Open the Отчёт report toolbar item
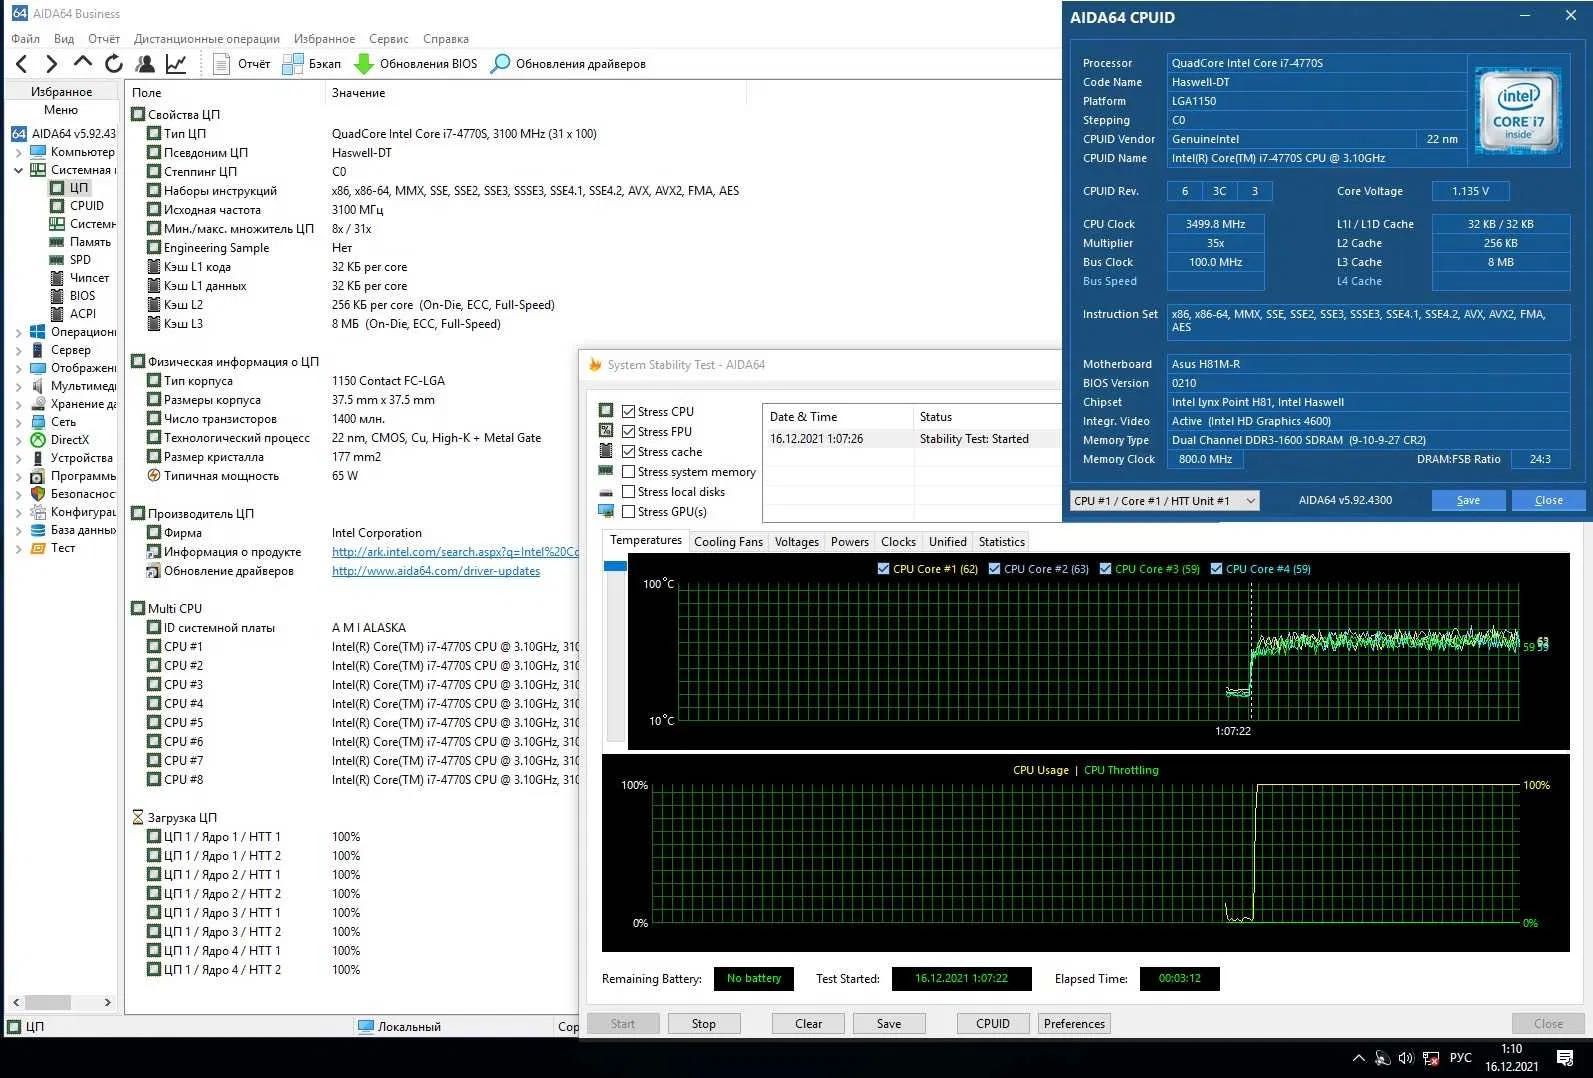 (241, 64)
